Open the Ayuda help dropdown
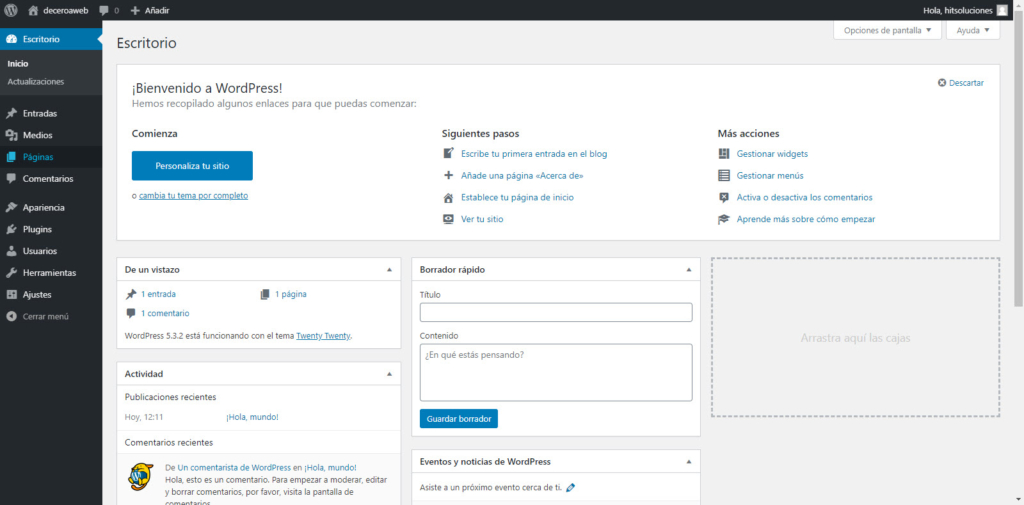Image resolution: width=1024 pixels, height=505 pixels. pos(973,30)
